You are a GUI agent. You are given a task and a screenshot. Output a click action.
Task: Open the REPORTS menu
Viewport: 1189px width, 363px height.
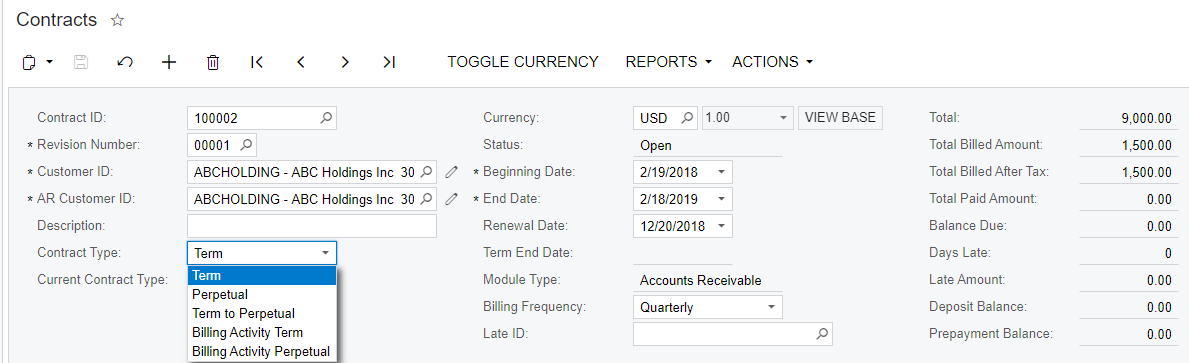[668, 62]
